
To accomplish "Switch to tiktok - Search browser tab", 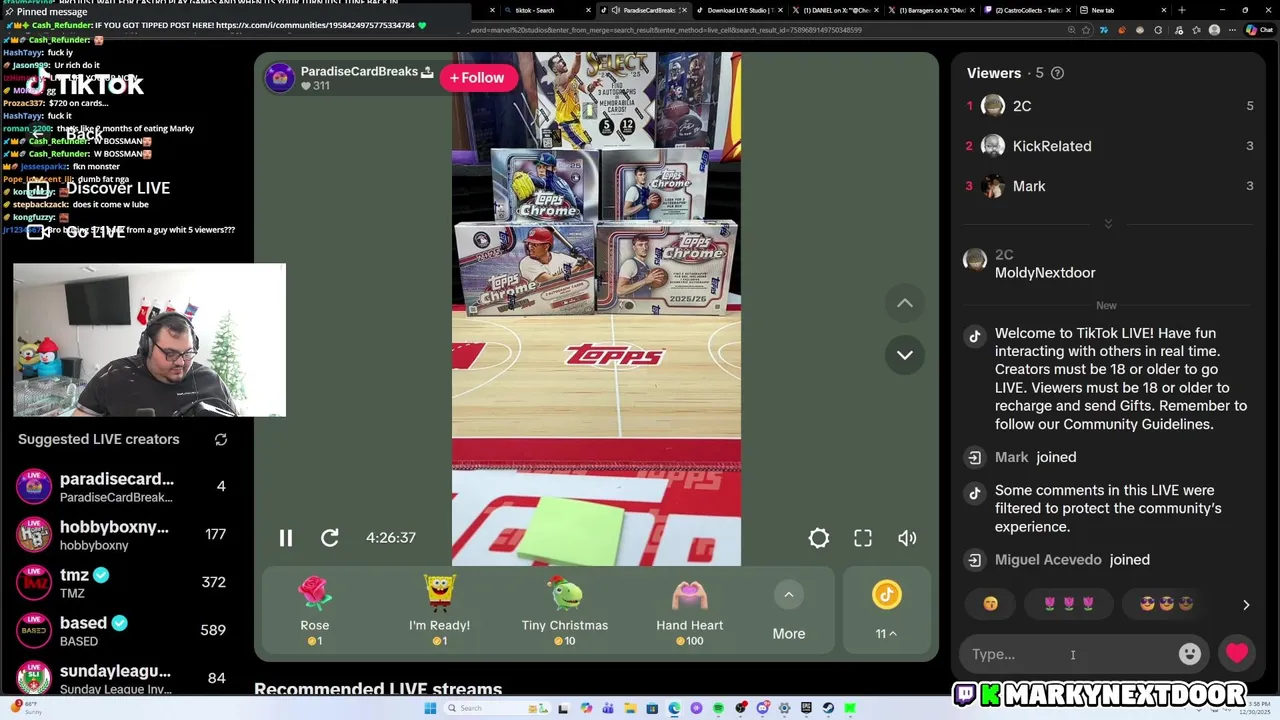I will [545, 10].
